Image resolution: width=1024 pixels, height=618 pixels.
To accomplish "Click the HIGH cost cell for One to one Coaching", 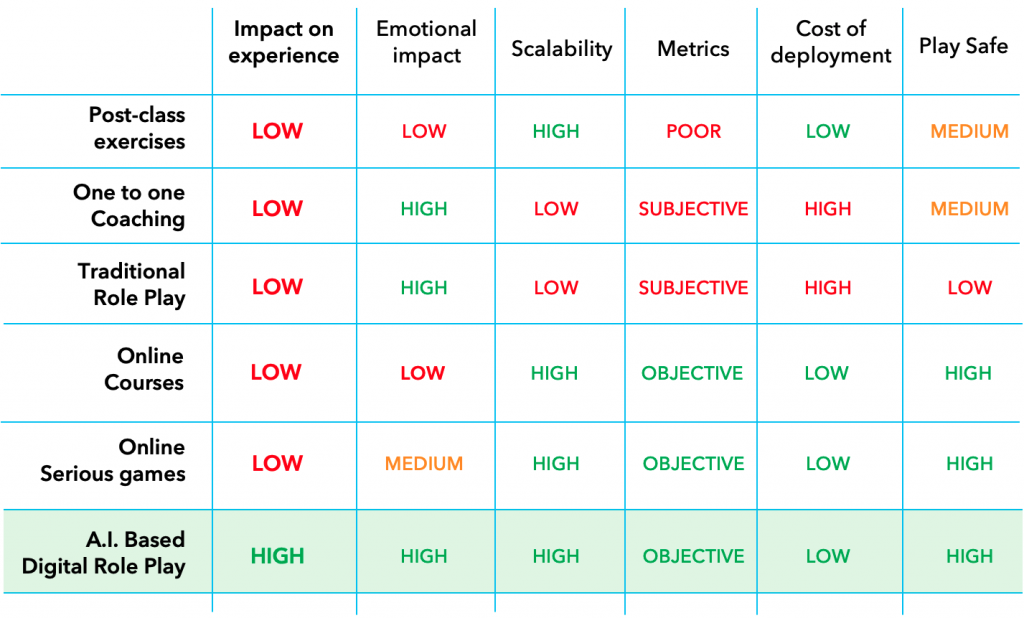I will click(x=828, y=209).
